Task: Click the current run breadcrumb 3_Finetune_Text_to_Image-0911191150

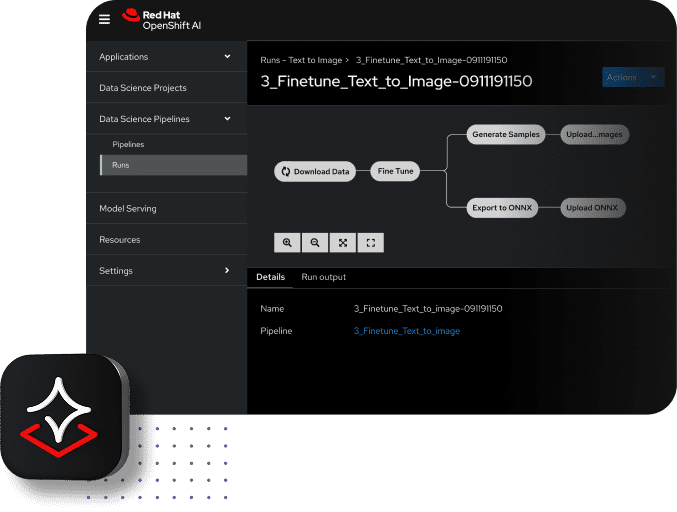Action: pos(431,60)
